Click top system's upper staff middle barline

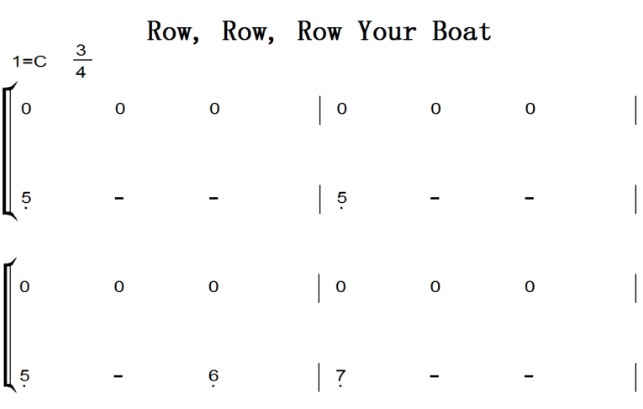(x=320, y=110)
